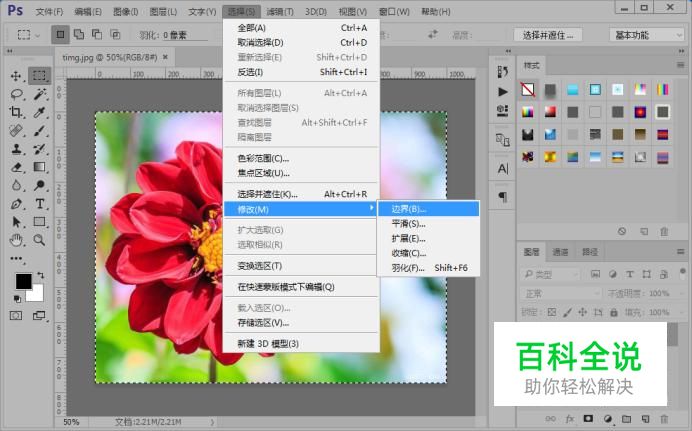Image resolution: width=692 pixels, height=431 pixels.
Task: Choose 存储选区(V)... menu item
Action: pyautogui.click(x=301, y=323)
